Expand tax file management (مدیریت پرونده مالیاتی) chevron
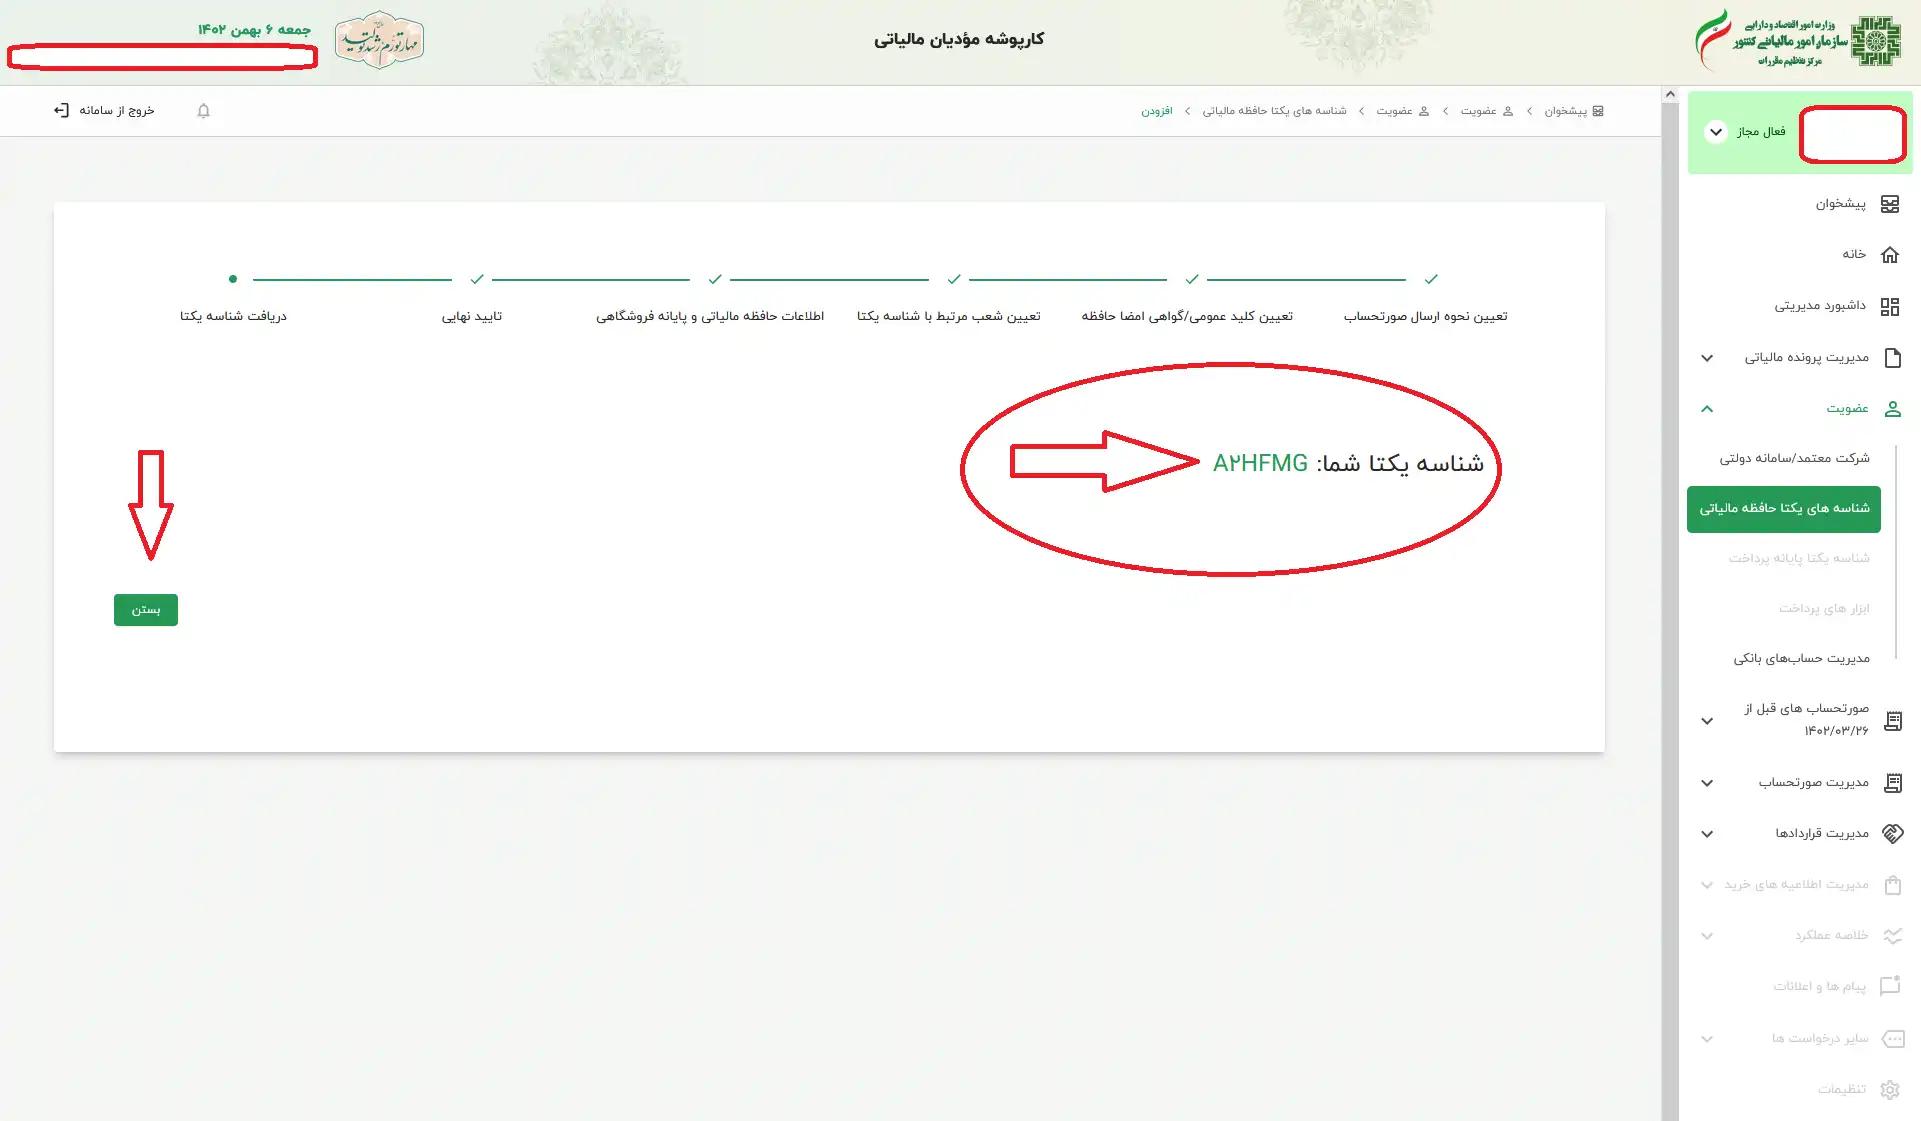1921x1121 pixels. coord(1707,358)
